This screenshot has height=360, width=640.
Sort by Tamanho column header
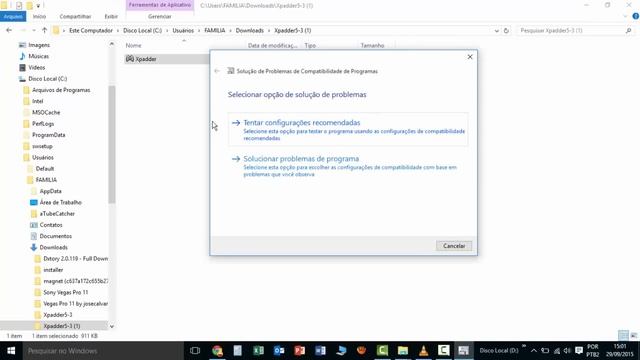[x=372, y=45]
